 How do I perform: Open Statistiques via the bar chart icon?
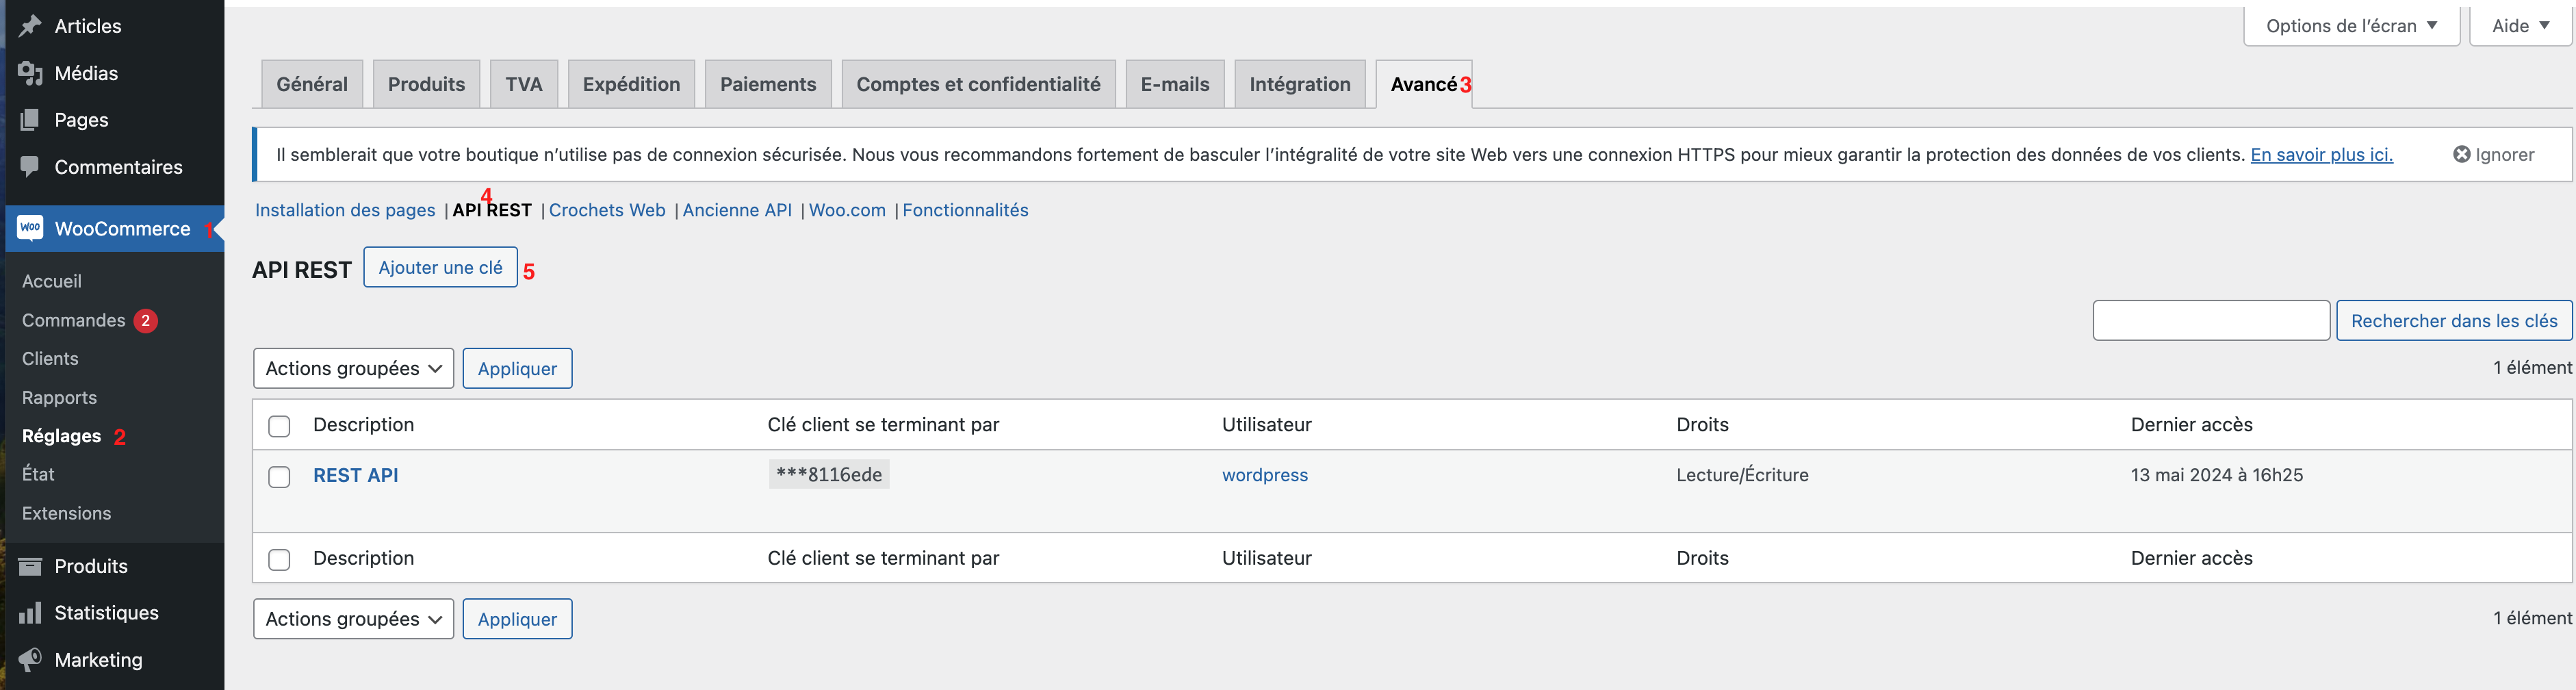click(30, 612)
